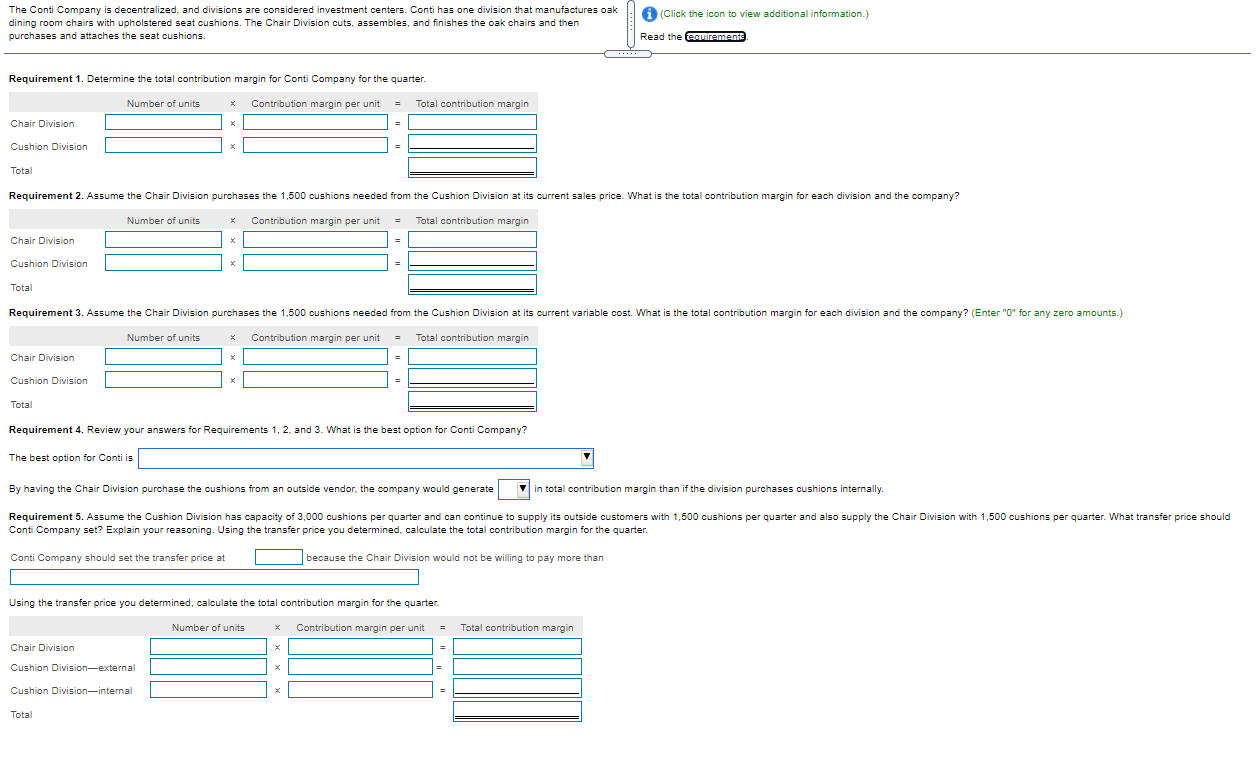Click Requirement 3 Chair Division contribution margin per unit field

(x=315, y=357)
